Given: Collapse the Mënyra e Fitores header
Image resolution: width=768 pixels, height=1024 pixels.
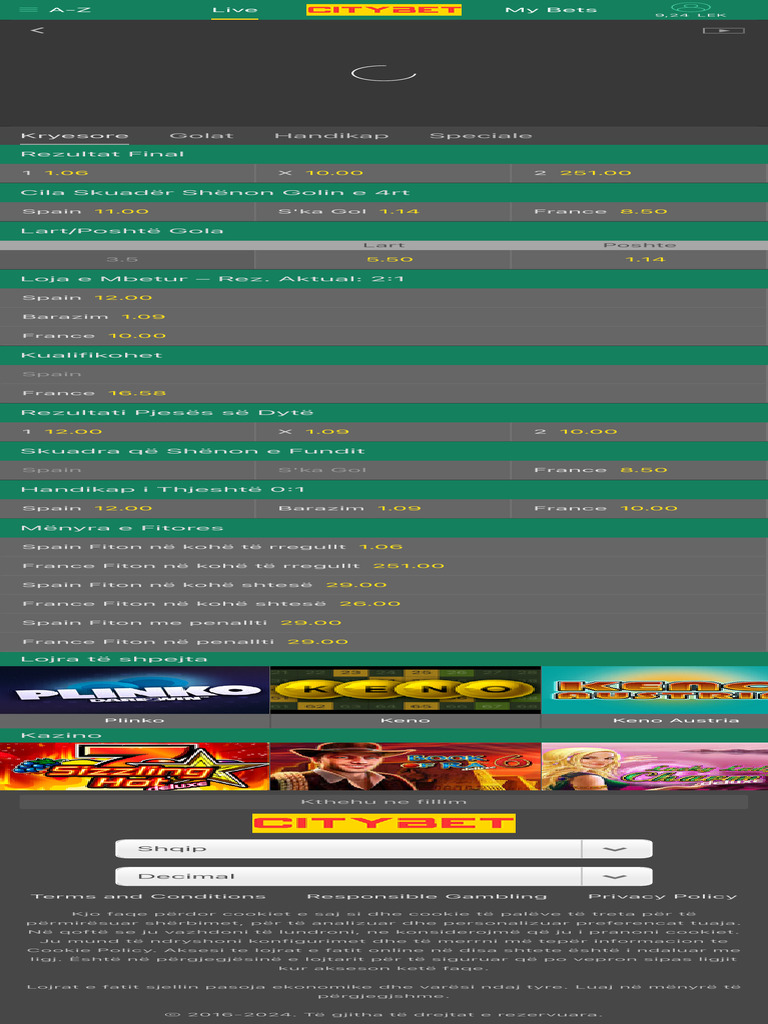Looking at the screenshot, I should pyautogui.click(x=384, y=528).
